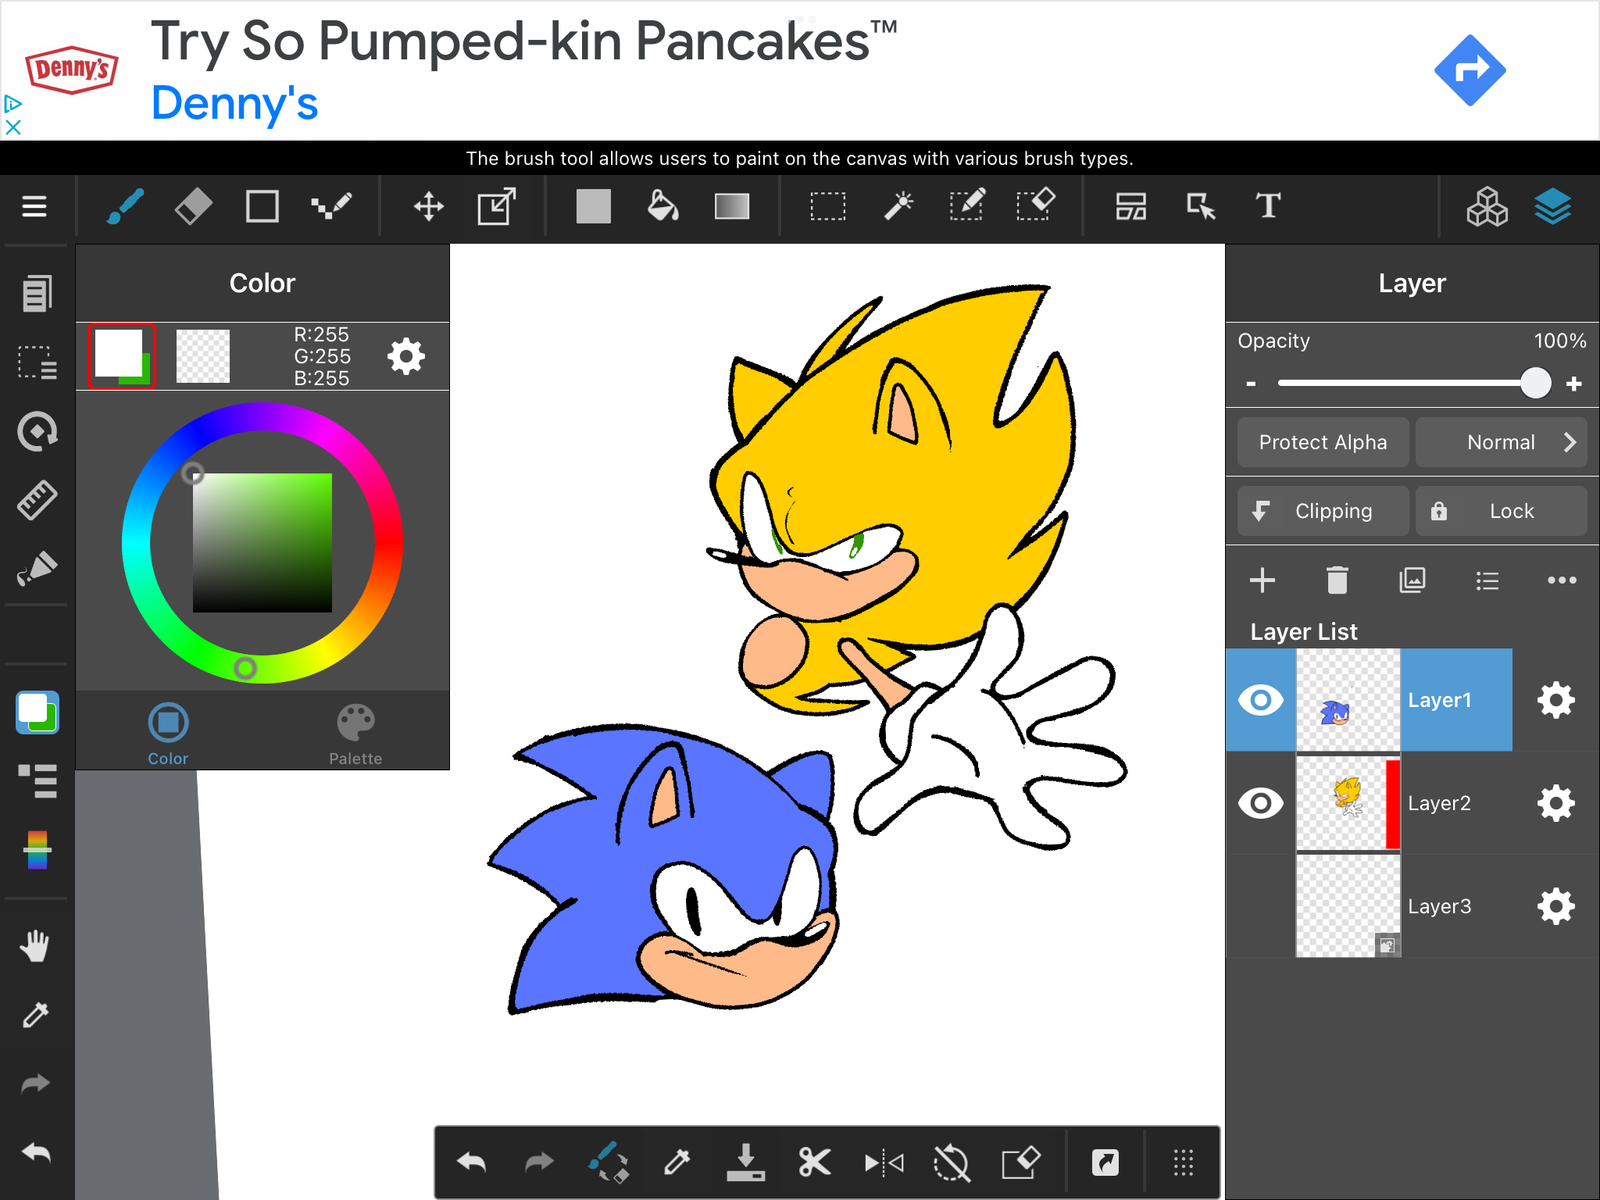The height and width of the screenshot is (1200, 1600).
Task: Click the clear layer icon
Action: 1021,1162
